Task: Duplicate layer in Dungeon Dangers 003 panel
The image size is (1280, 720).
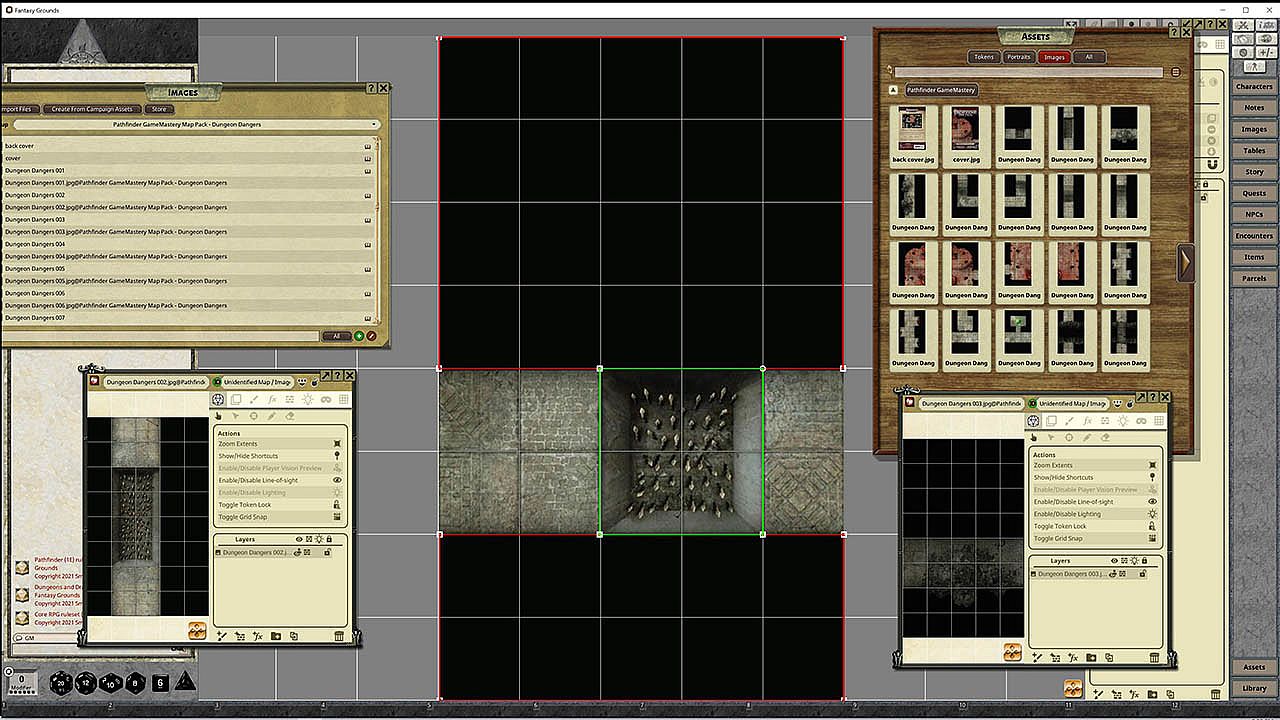Action: [x=1109, y=658]
